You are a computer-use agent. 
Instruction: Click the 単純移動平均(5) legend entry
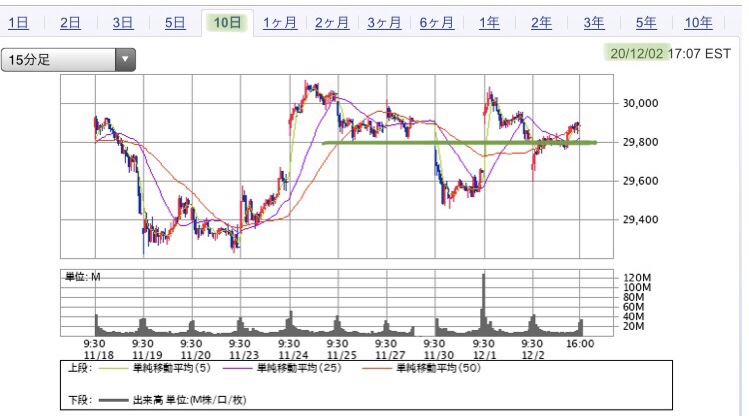155,368
